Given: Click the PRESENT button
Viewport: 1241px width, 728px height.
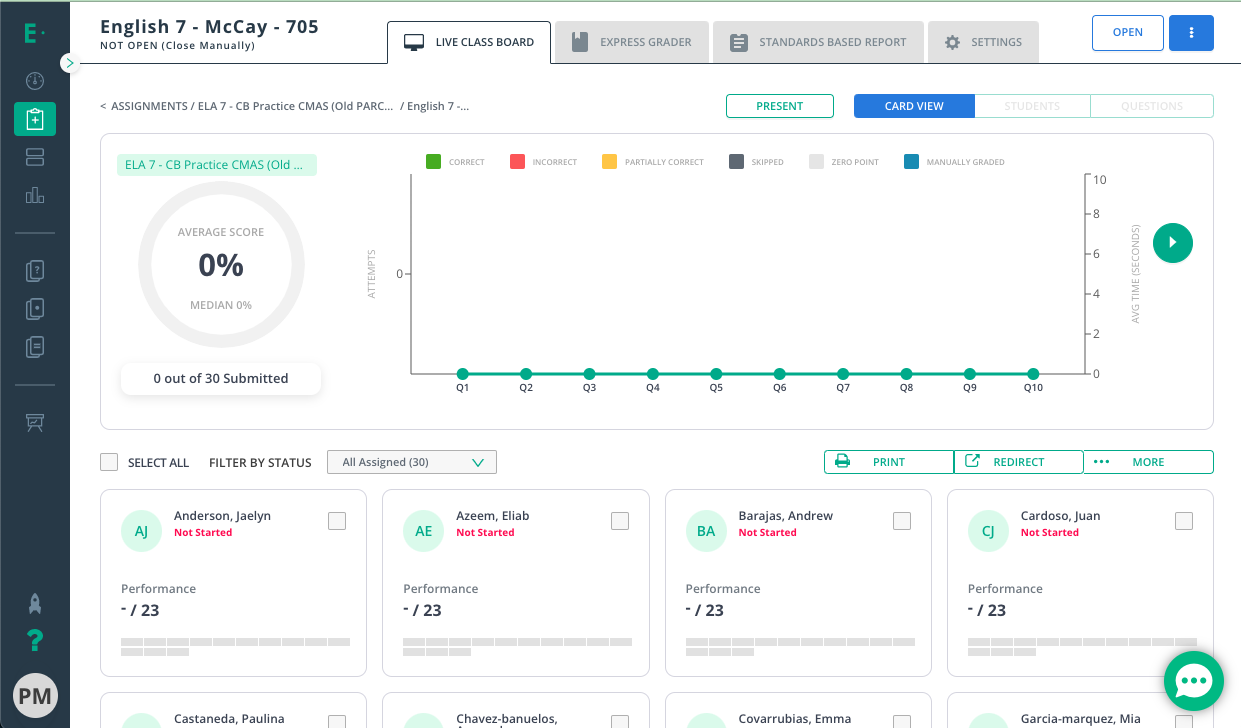Looking at the screenshot, I should [780, 106].
